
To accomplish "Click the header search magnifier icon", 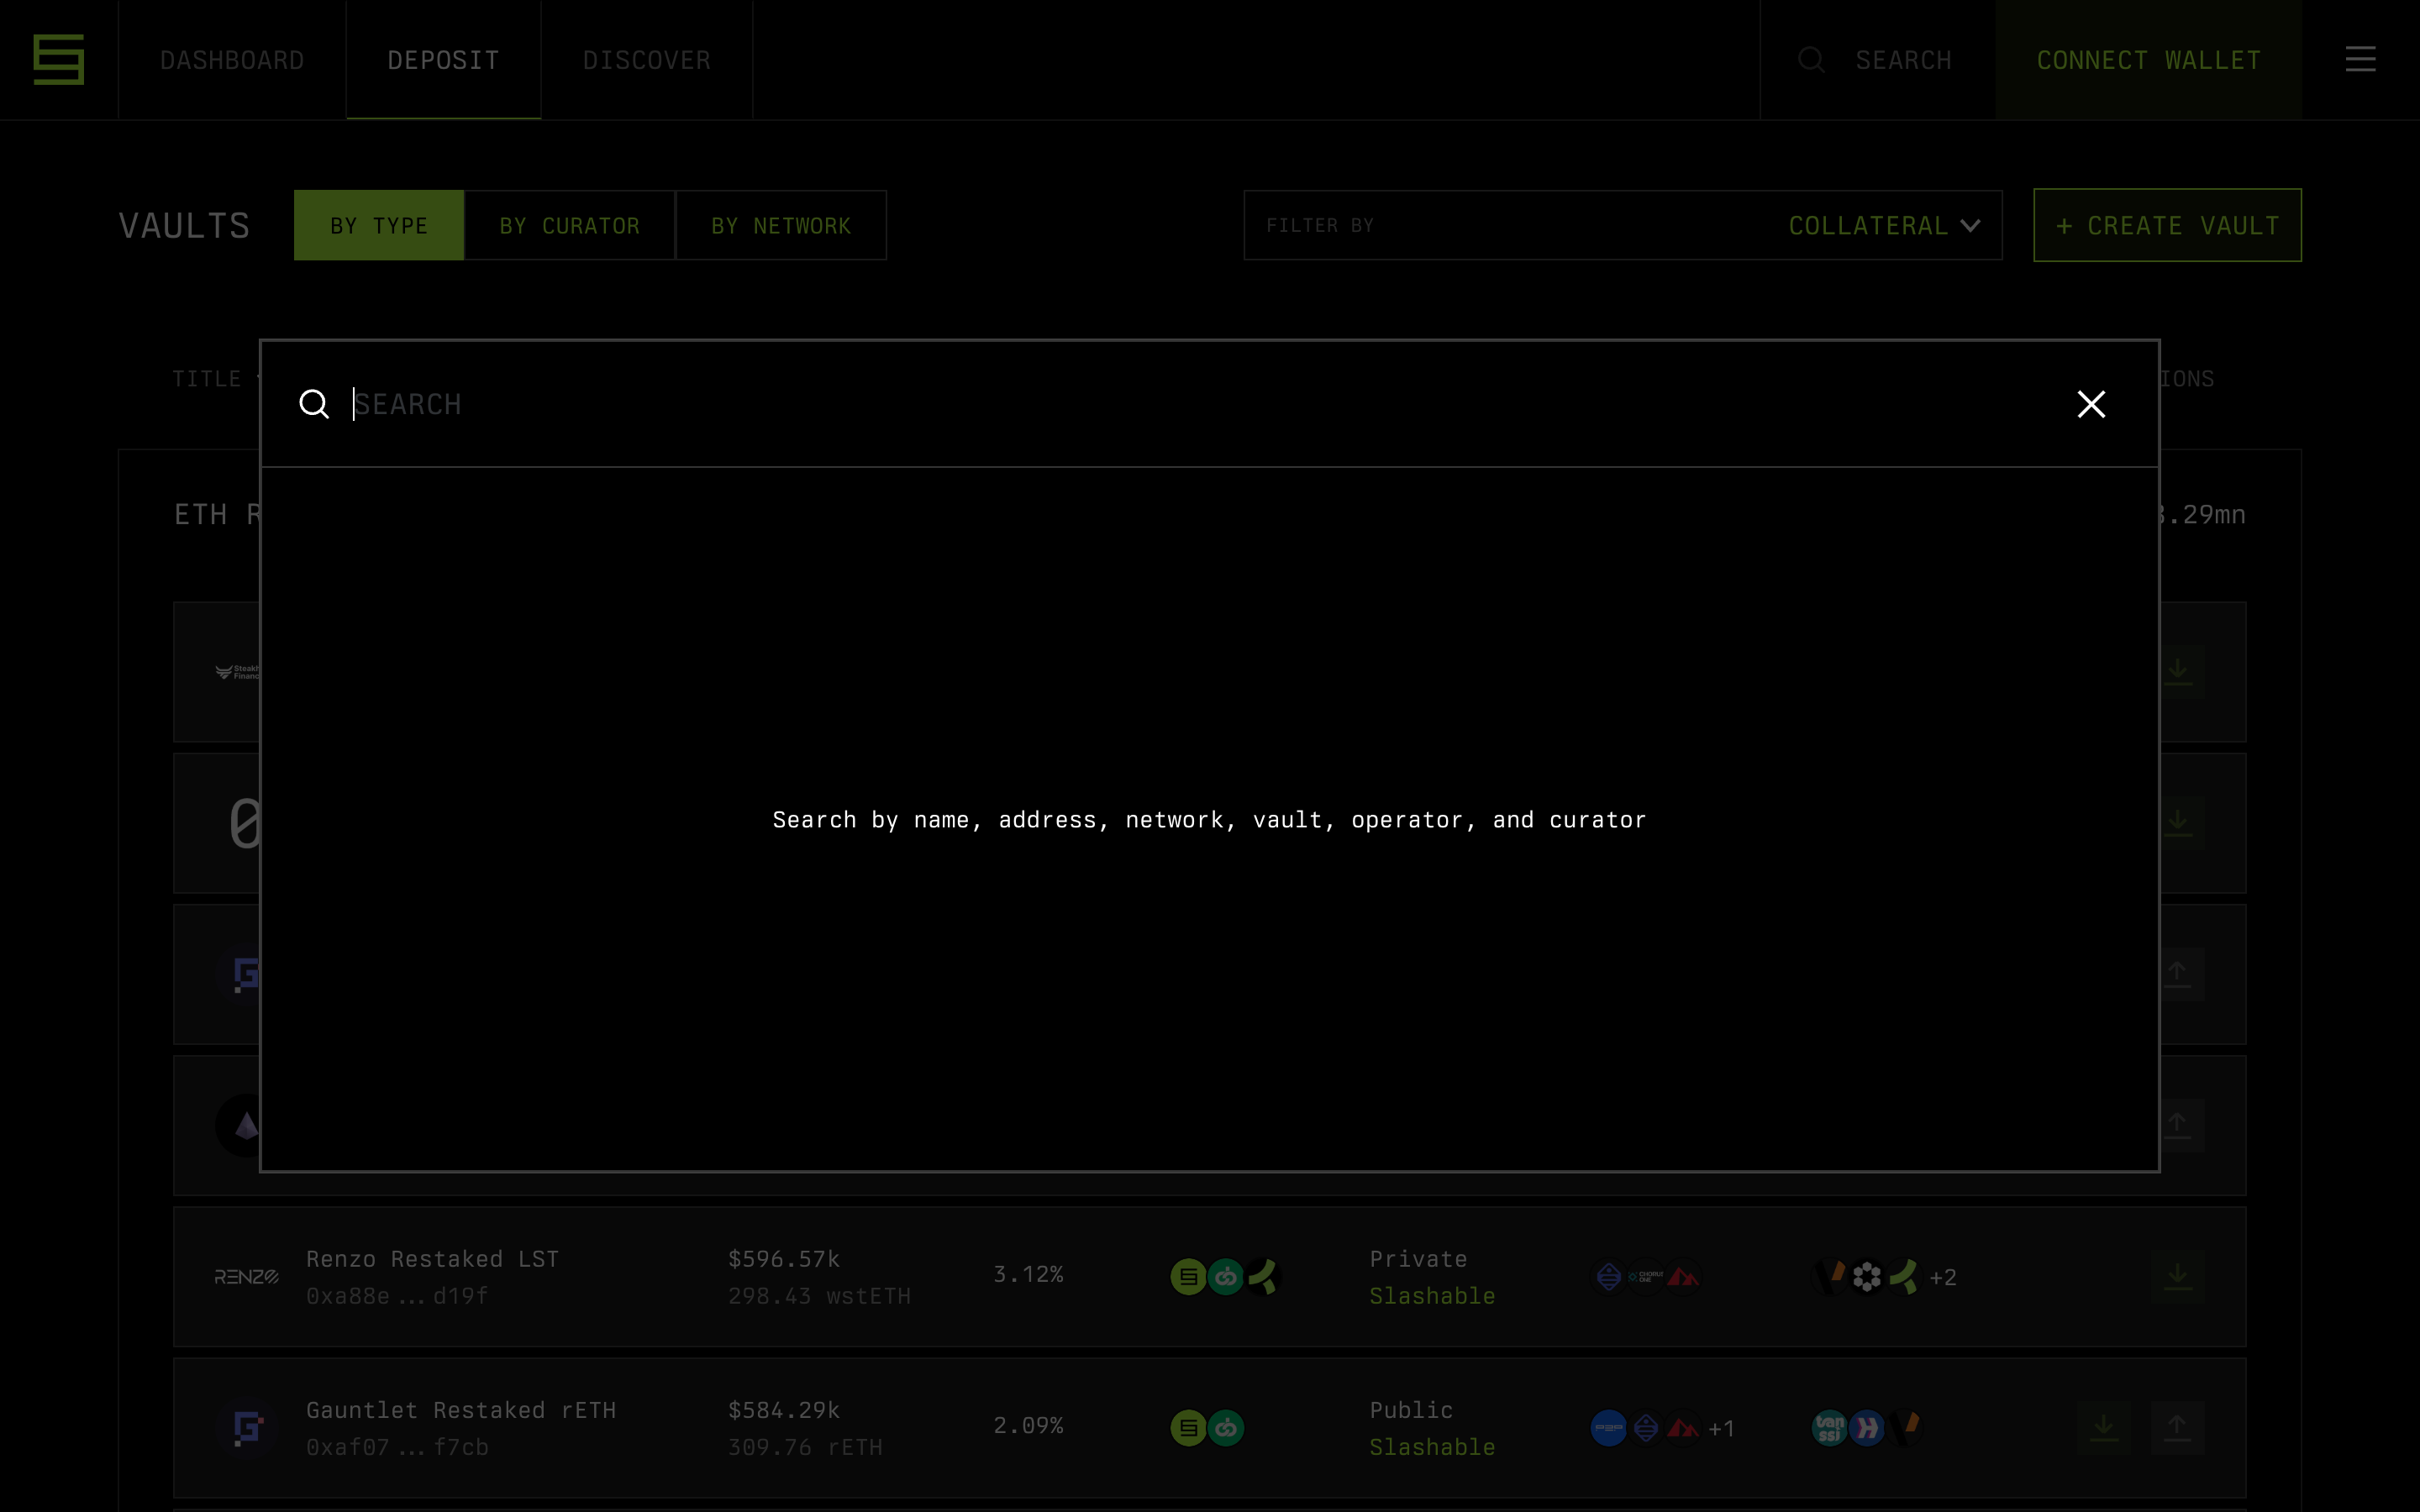I will [1811, 60].
